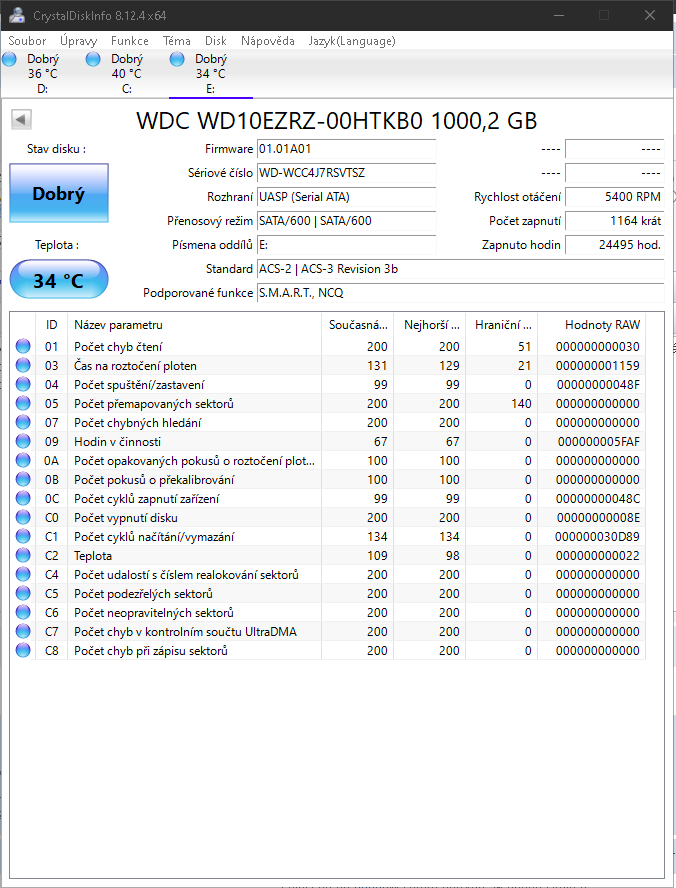The width and height of the screenshot is (676, 888).
Task: Click status orb for row ID C4
Action: click(x=23, y=574)
